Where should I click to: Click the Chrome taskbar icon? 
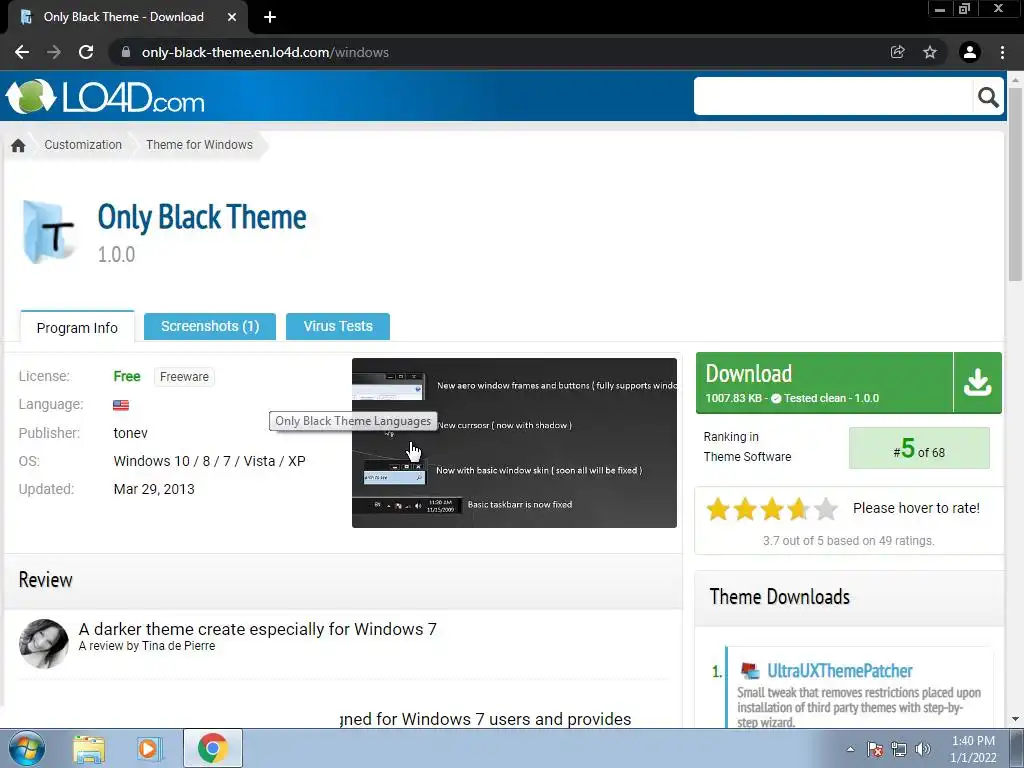213,748
